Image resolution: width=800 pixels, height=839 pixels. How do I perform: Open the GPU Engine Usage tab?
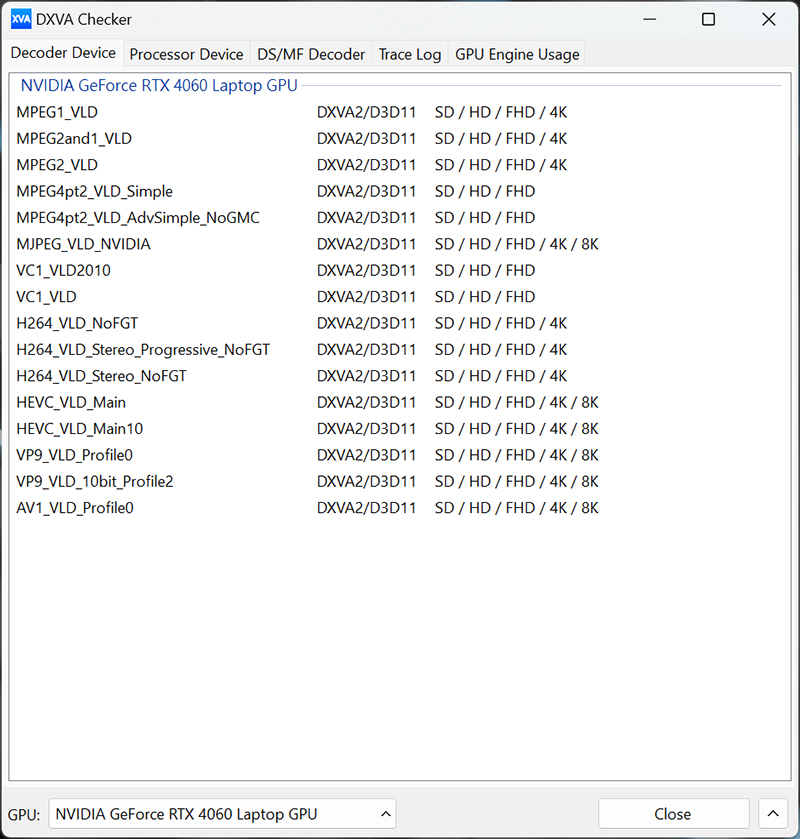517,54
